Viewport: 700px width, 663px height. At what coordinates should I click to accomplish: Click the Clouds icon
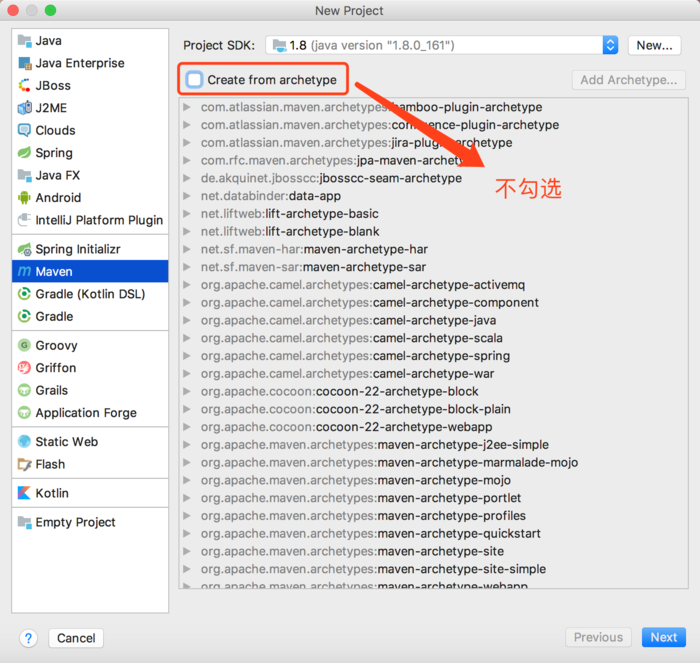[x=25, y=130]
